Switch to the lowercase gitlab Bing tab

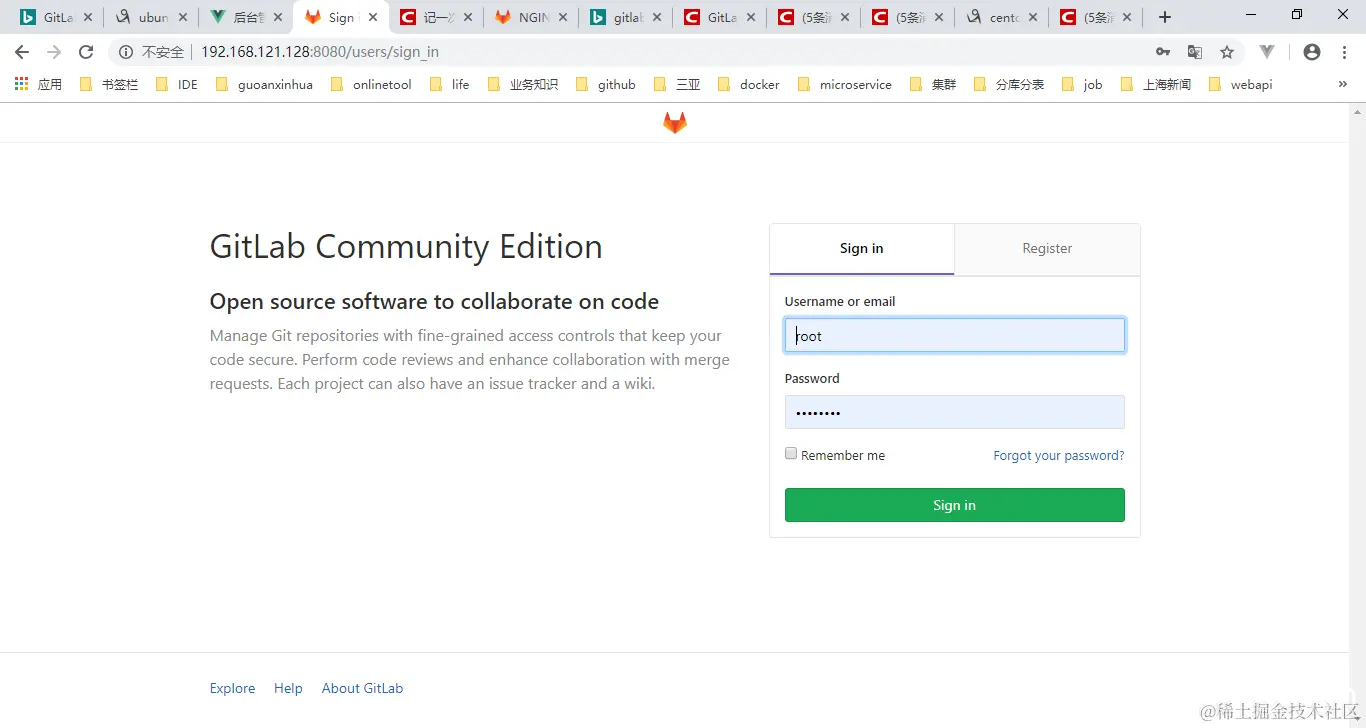click(x=625, y=17)
